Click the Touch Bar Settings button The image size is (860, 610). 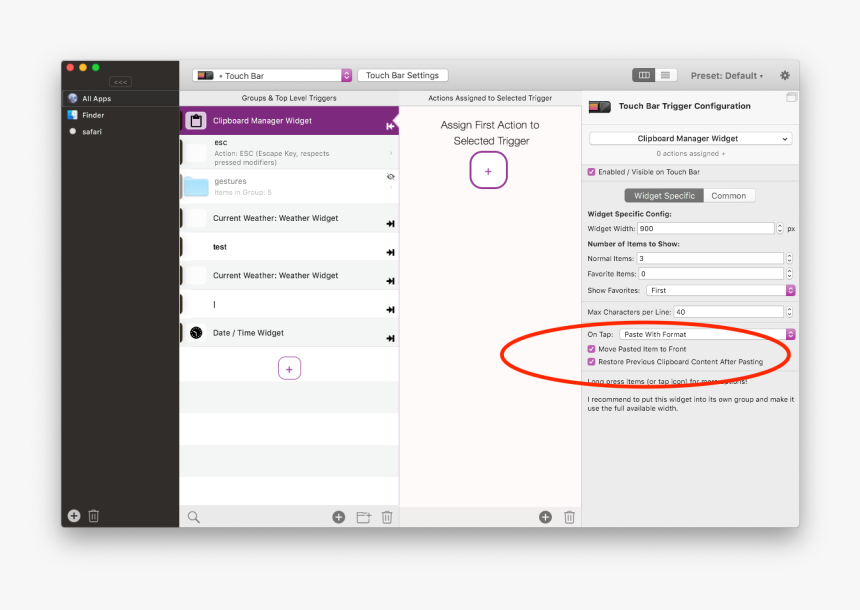402,75
